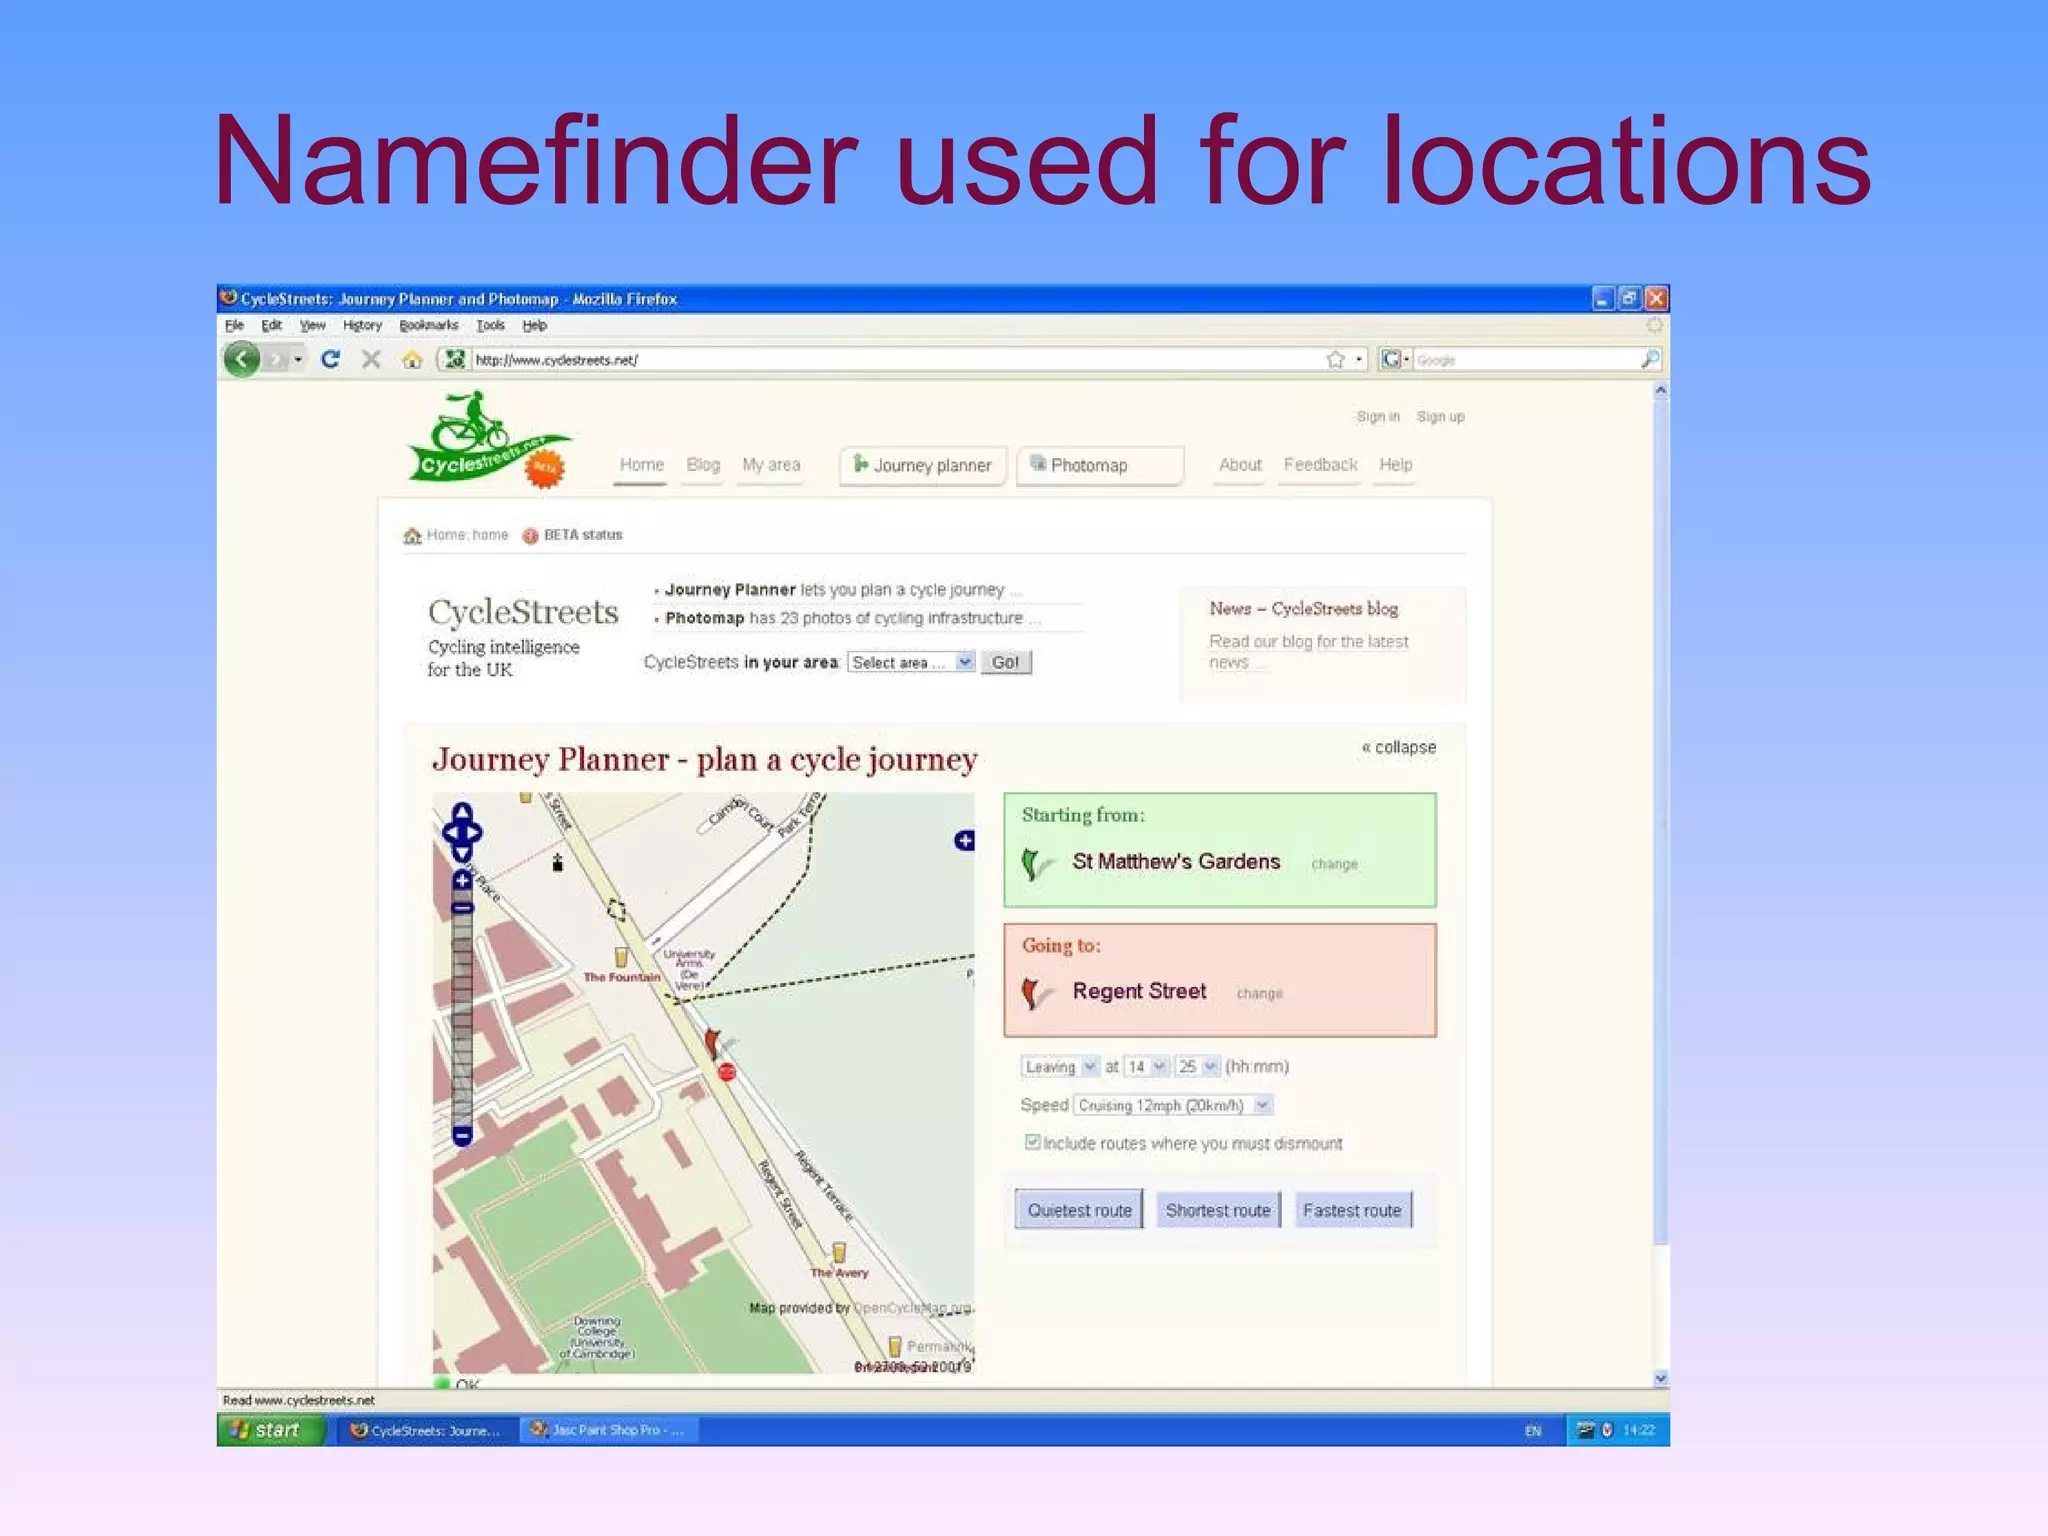The width and height of the screenshot is (2048, 1536).
Task: Click the Windows start button
Action: [x=271, y=1430]
